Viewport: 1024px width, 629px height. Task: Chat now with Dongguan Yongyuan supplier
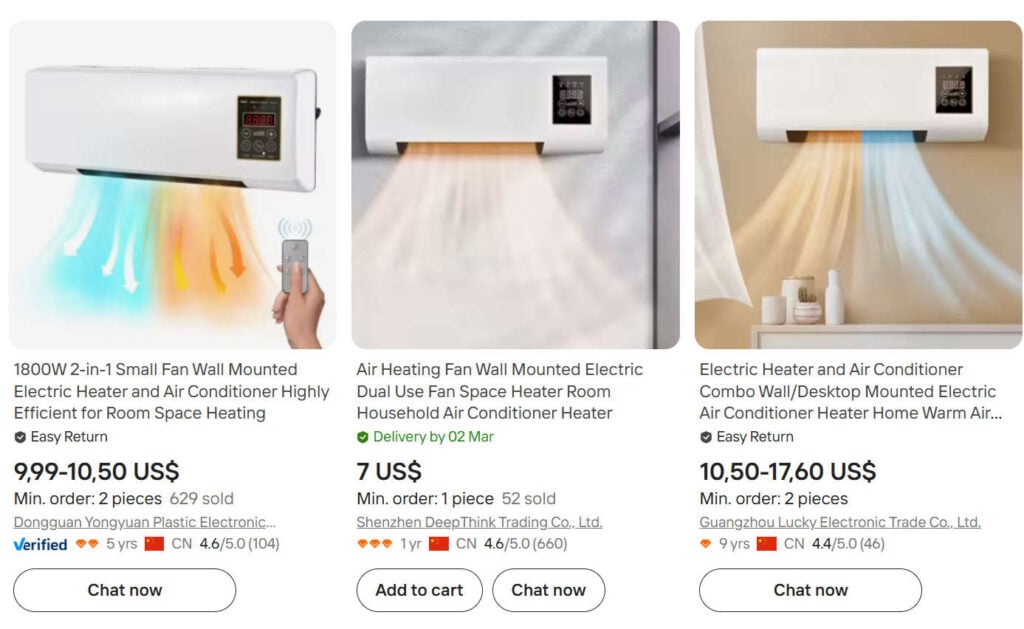[125, 590]
